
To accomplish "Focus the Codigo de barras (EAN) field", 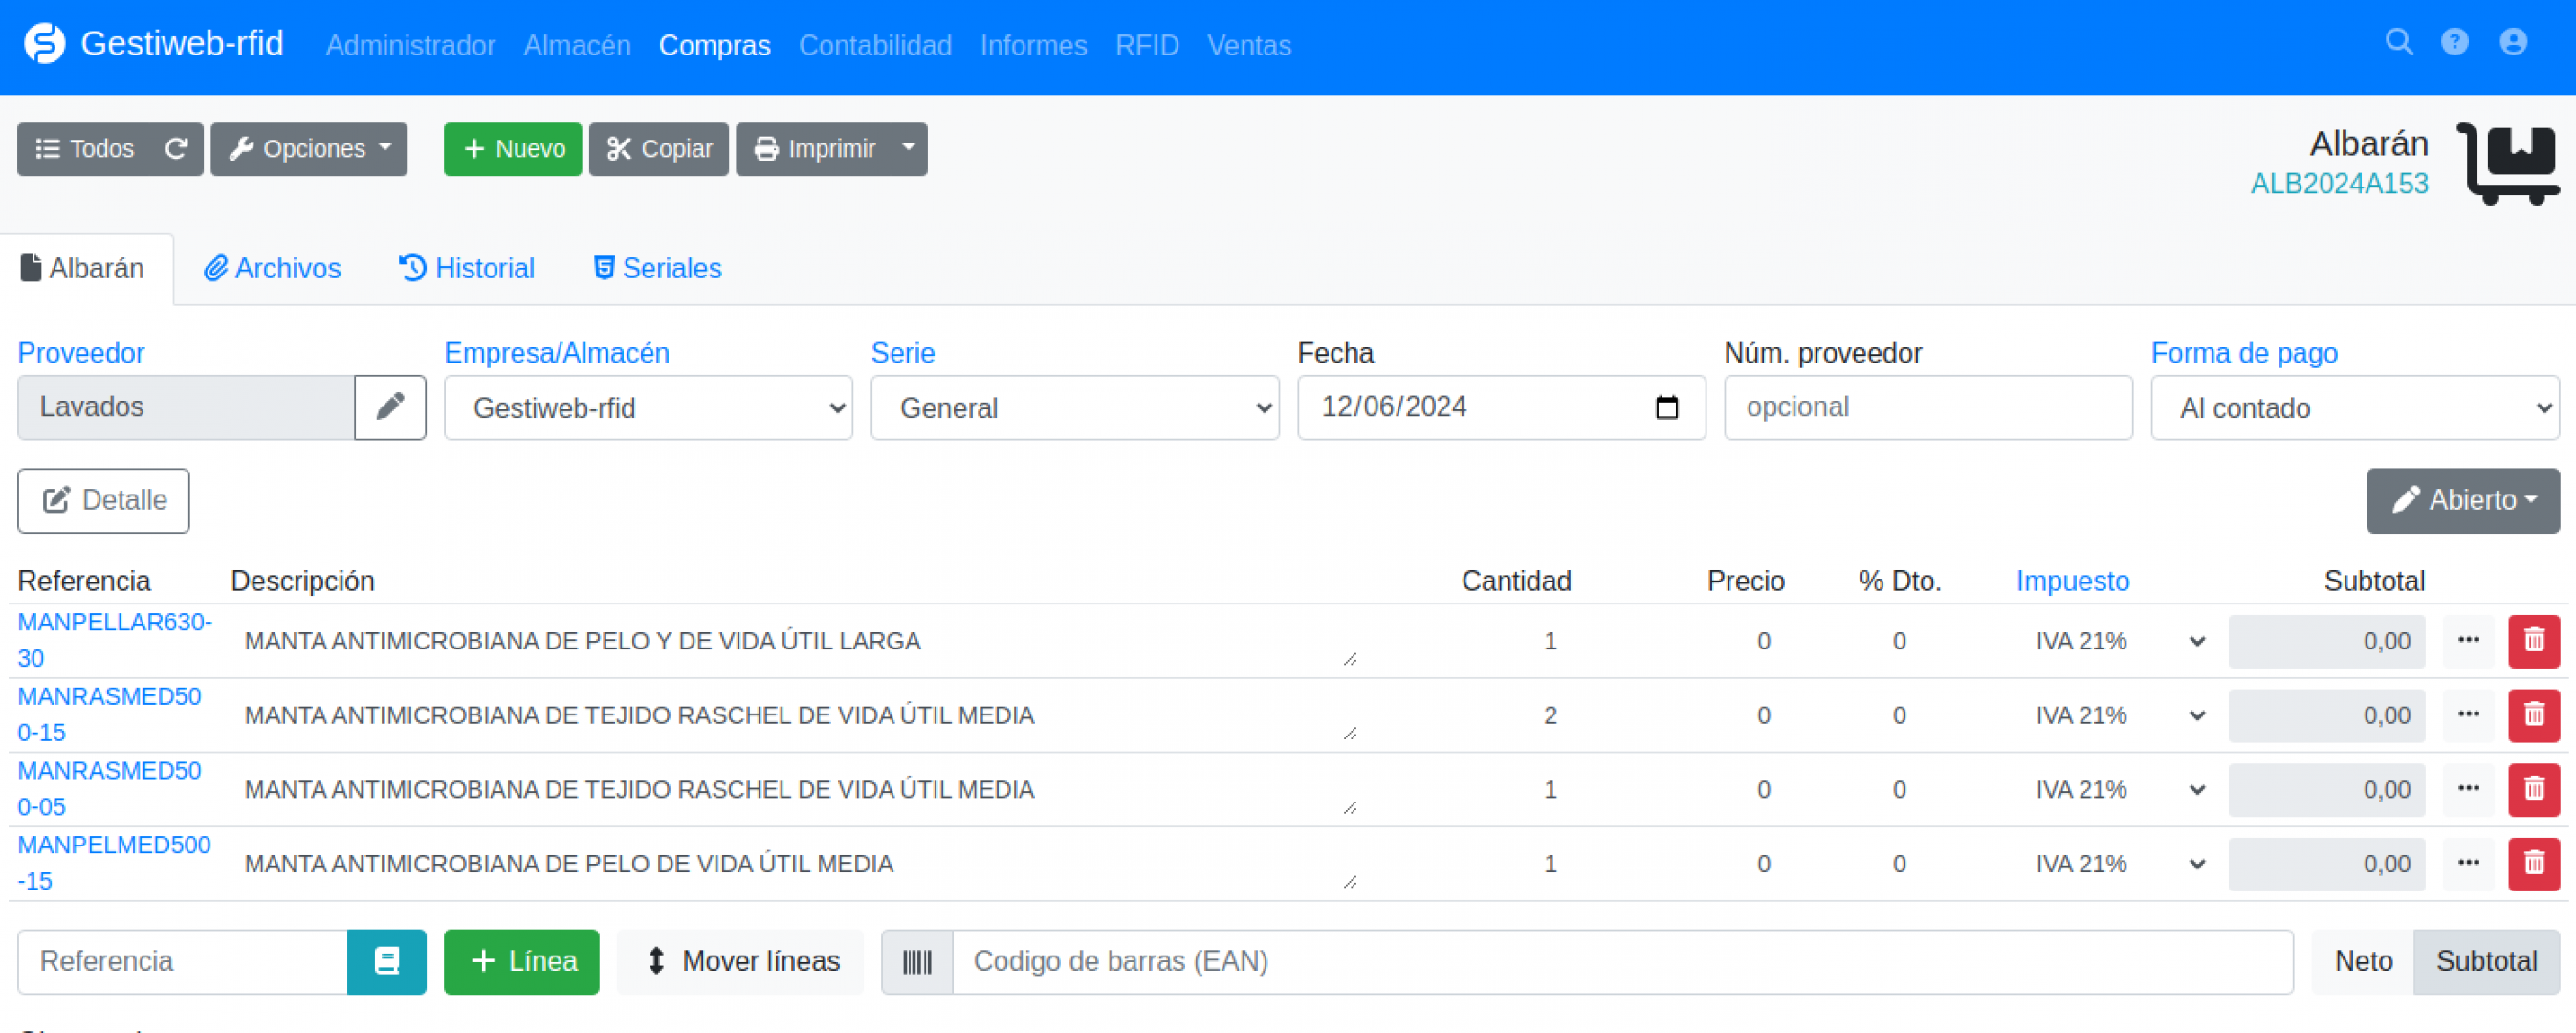I will coord(1622,961).
